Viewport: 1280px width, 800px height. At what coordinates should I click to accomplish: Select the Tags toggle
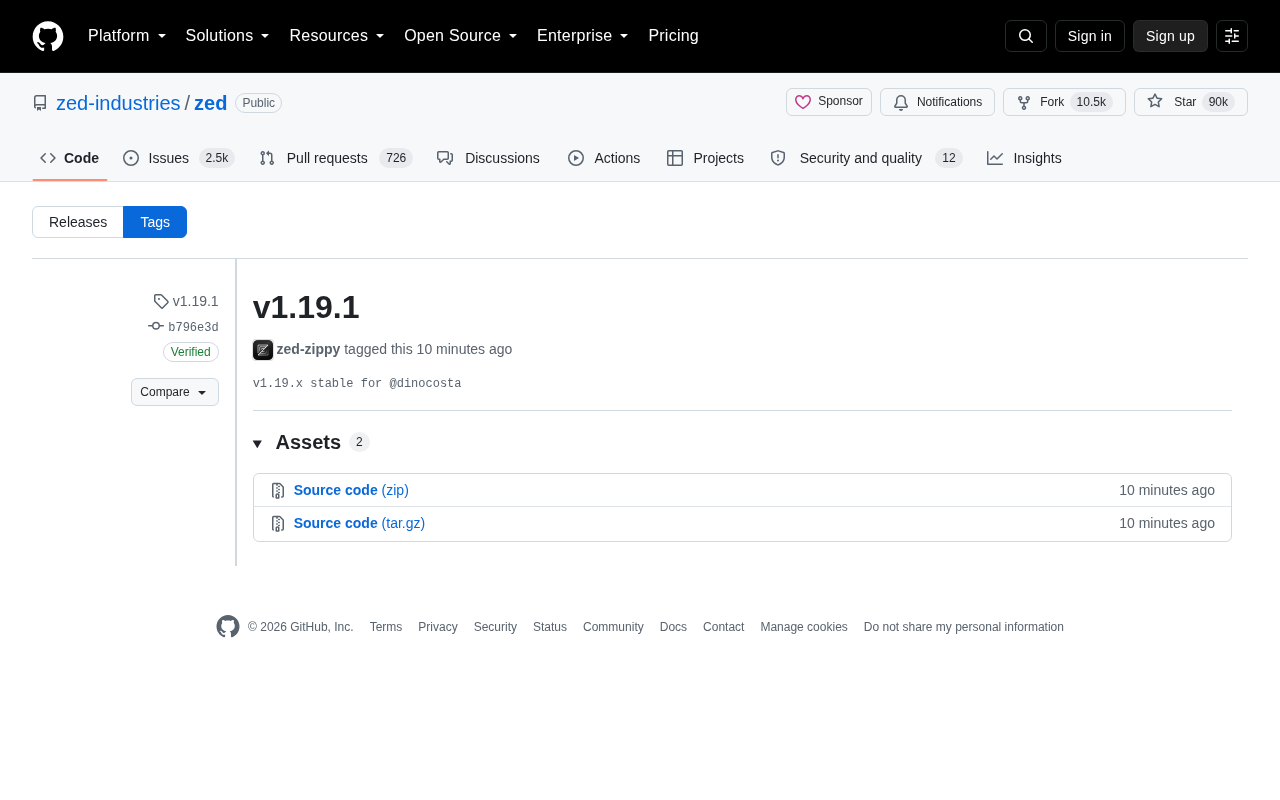tap(155, 222)
